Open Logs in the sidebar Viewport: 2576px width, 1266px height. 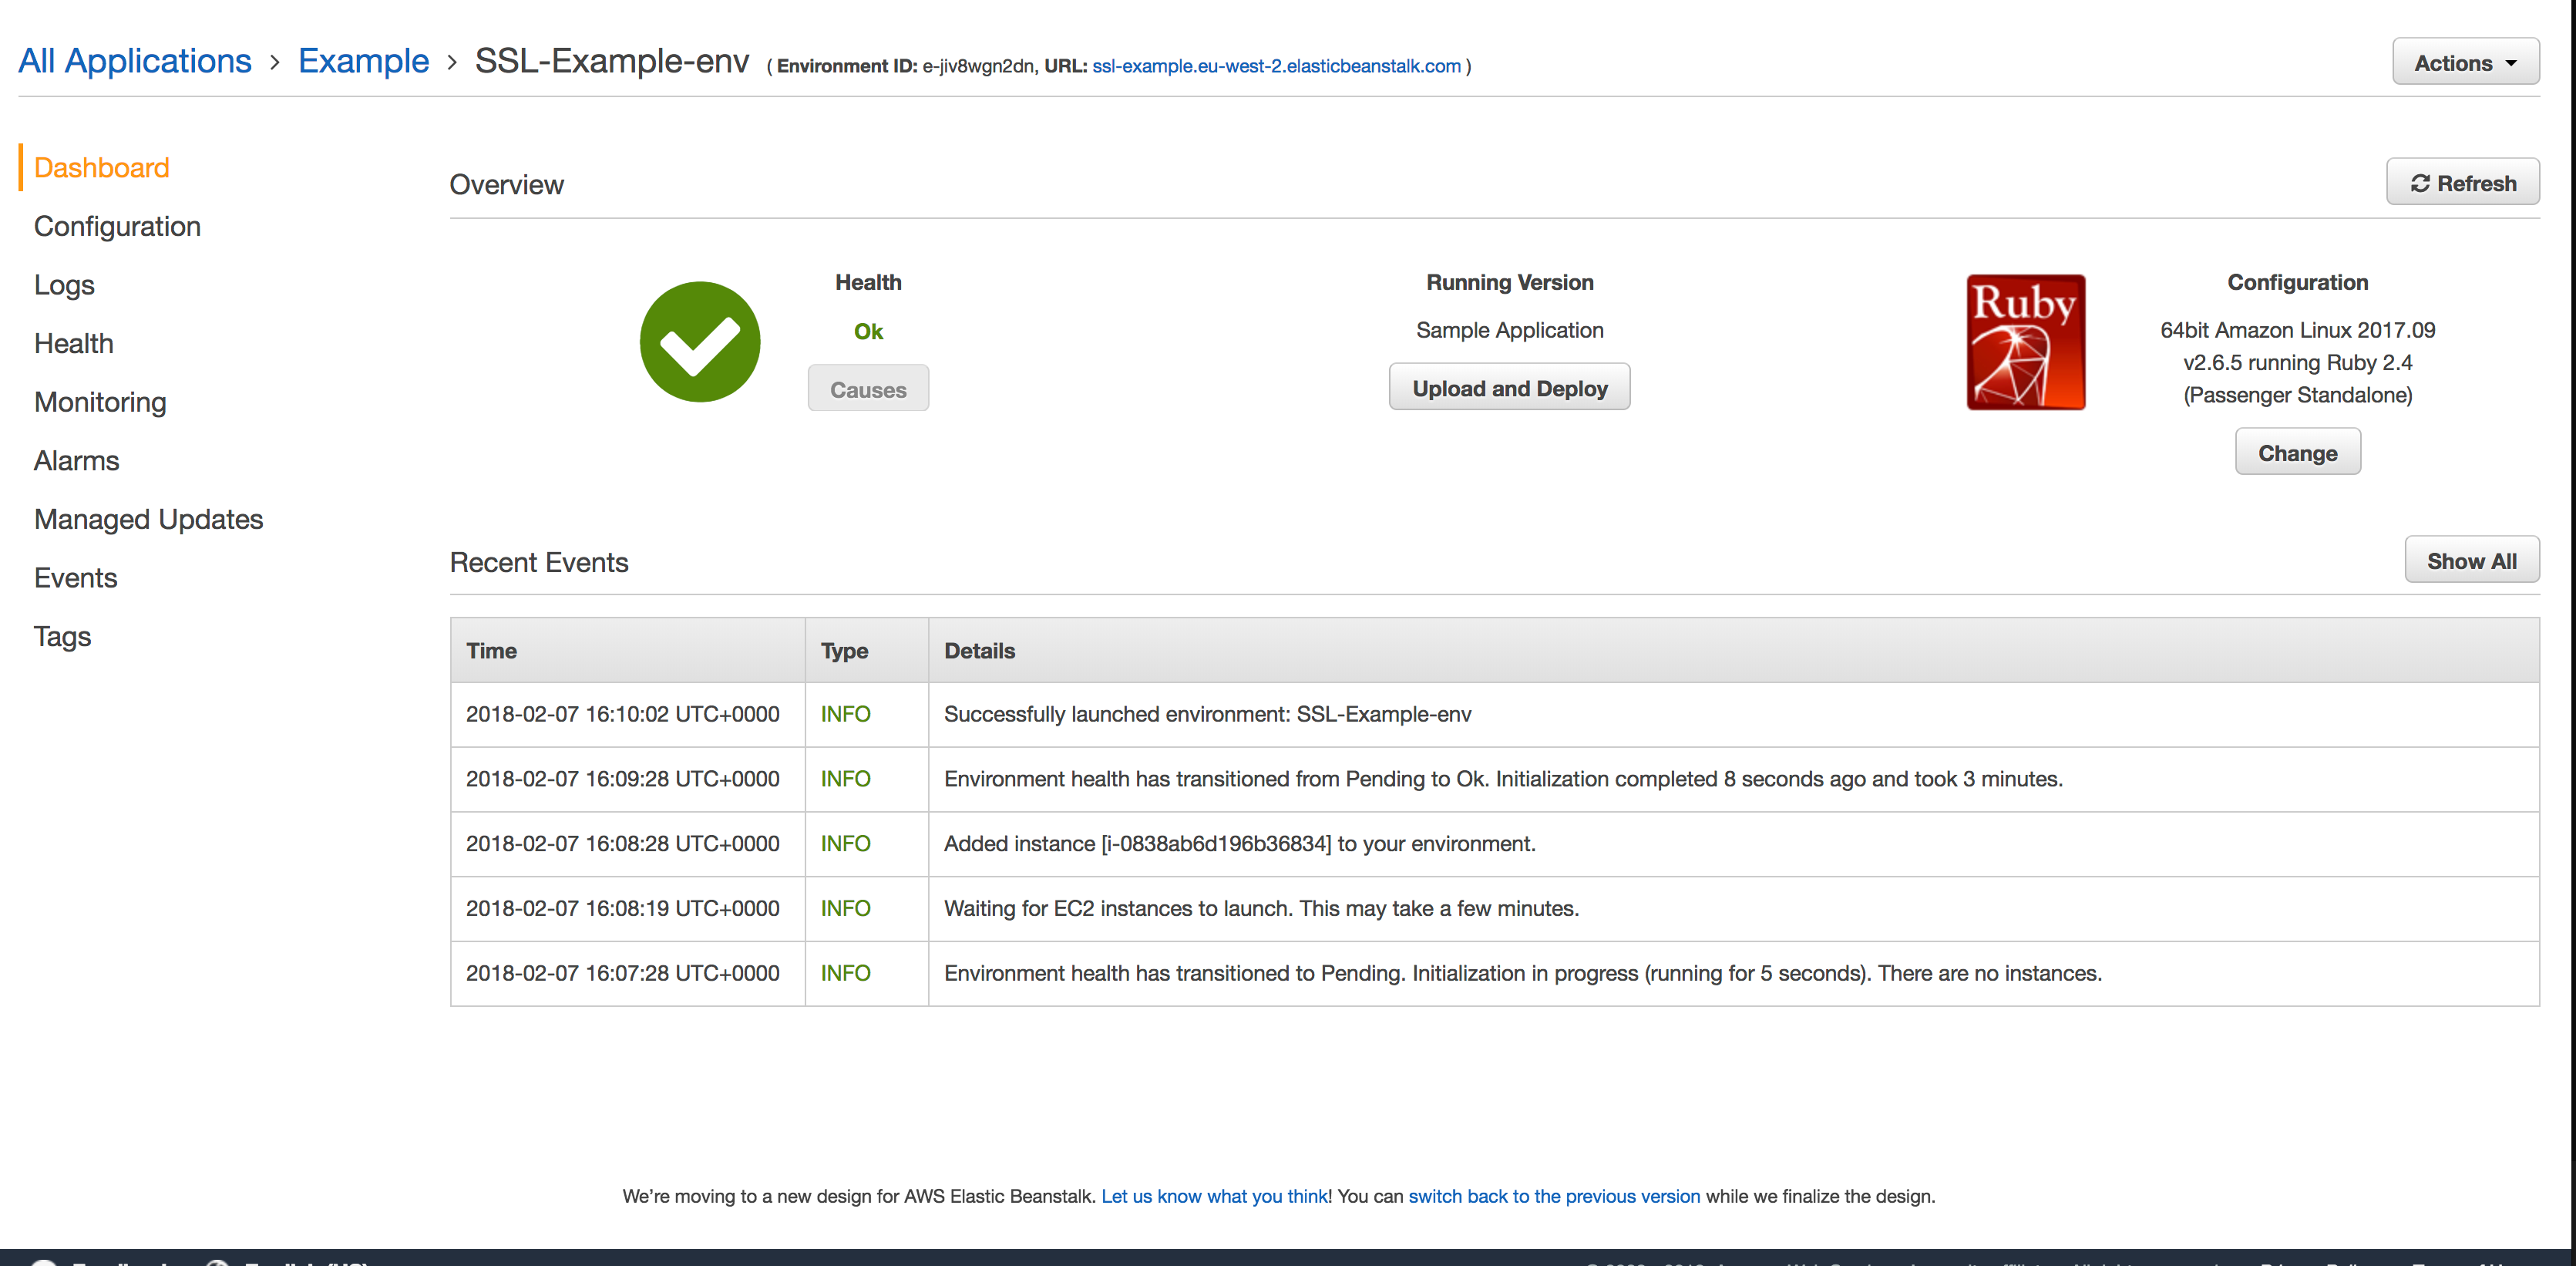pyautogui.click(x=64, y=285)
